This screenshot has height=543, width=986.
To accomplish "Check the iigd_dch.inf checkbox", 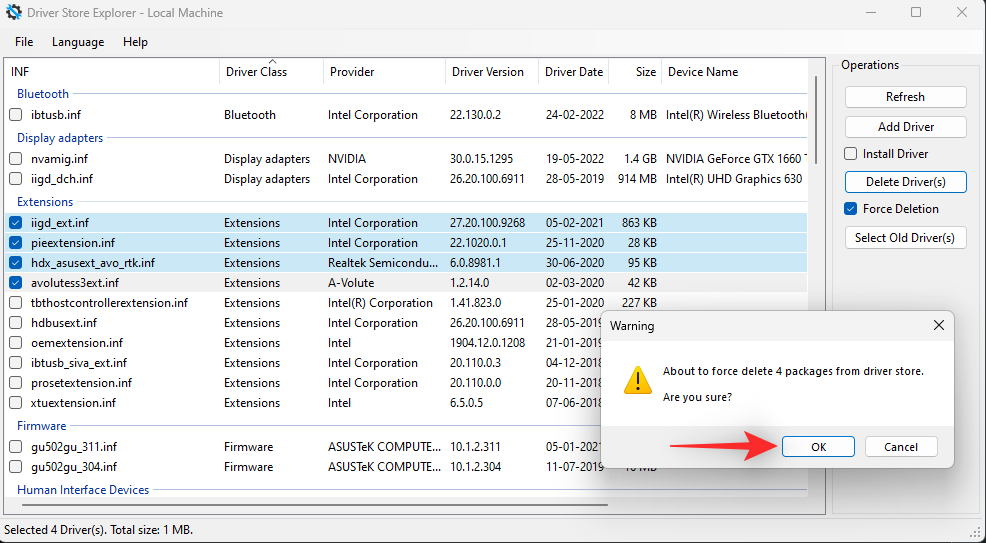I will [16, 179].
